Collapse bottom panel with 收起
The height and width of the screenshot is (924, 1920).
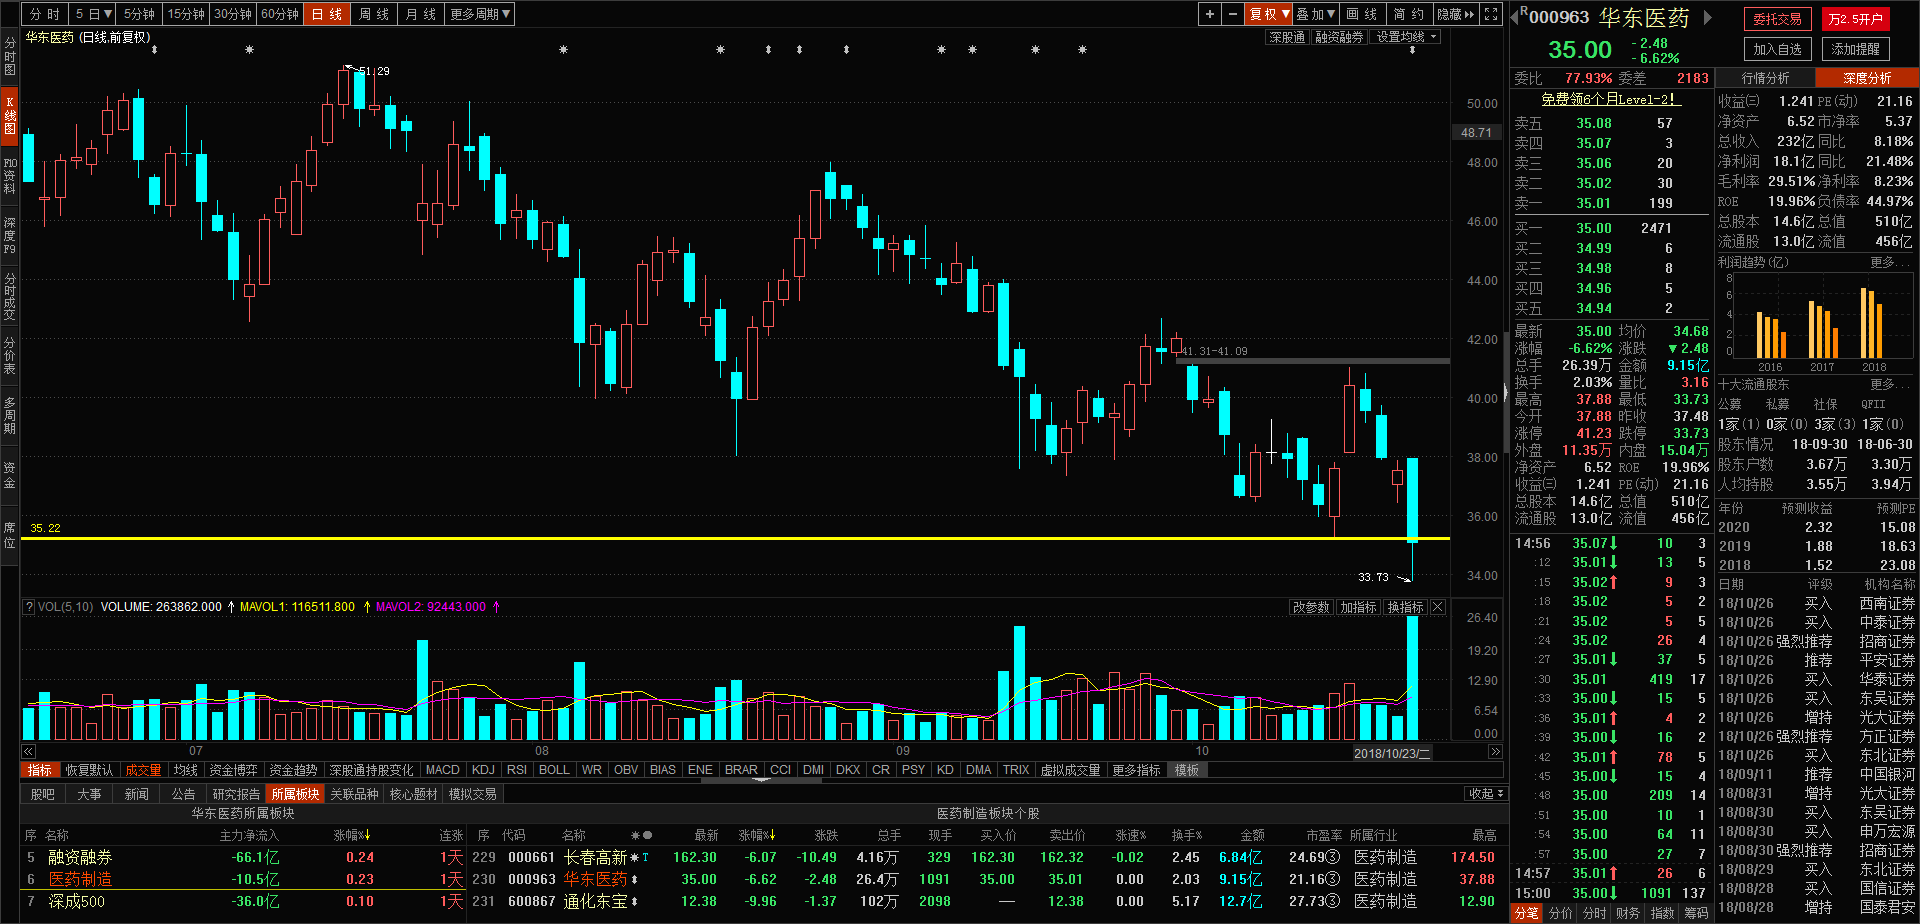click(1486, 794)
